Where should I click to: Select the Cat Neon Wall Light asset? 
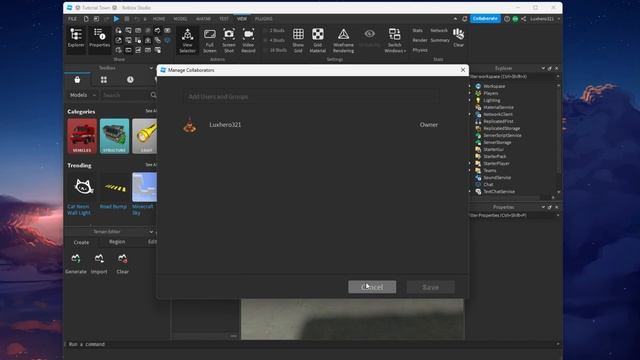click(x=83, y=193)
